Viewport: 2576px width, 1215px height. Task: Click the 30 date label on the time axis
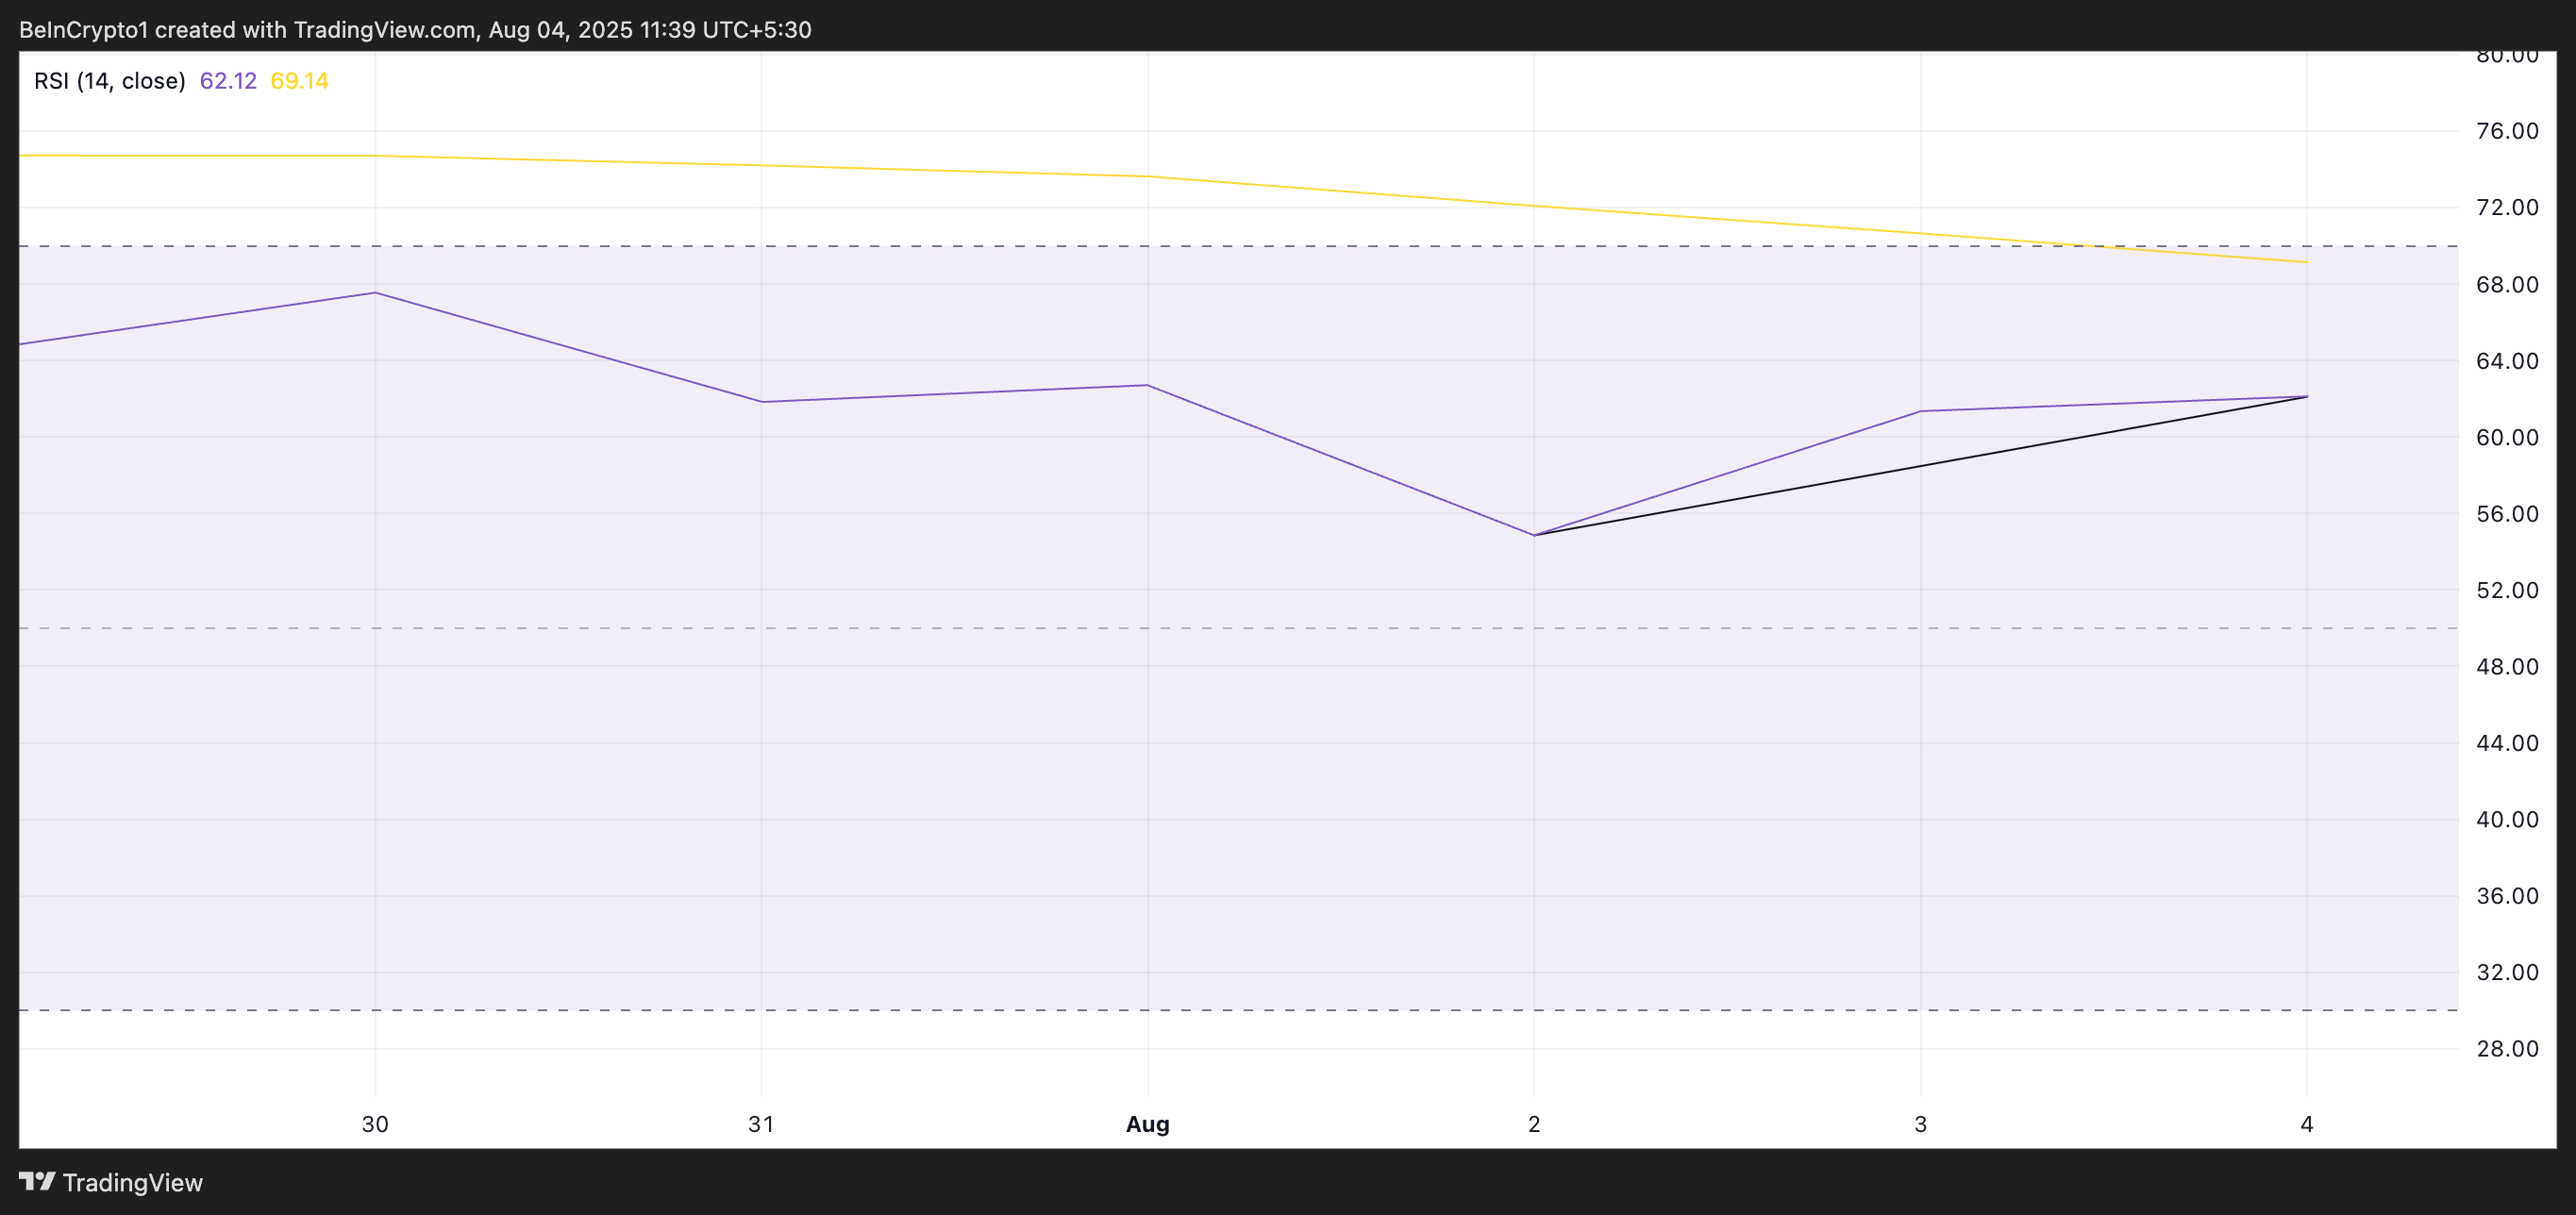[374, 1124]
